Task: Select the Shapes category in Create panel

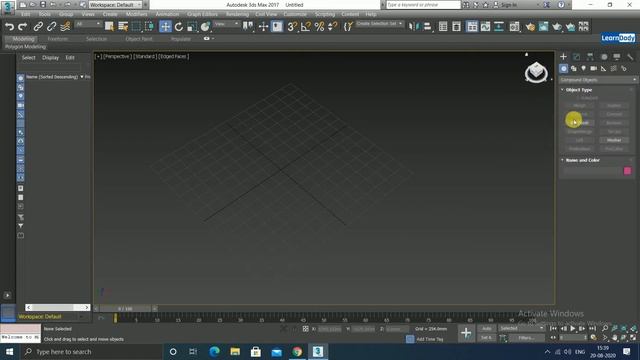Action: [573, 69]
